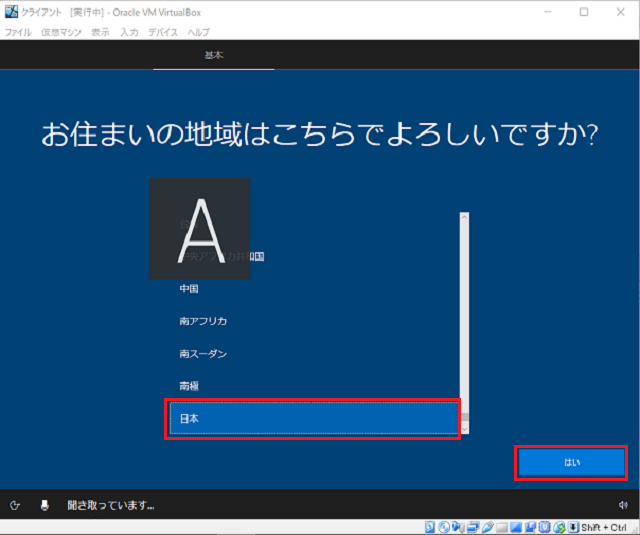The image size is (640, 535).
Task: Open the デバイス menu
Action: 163,32
